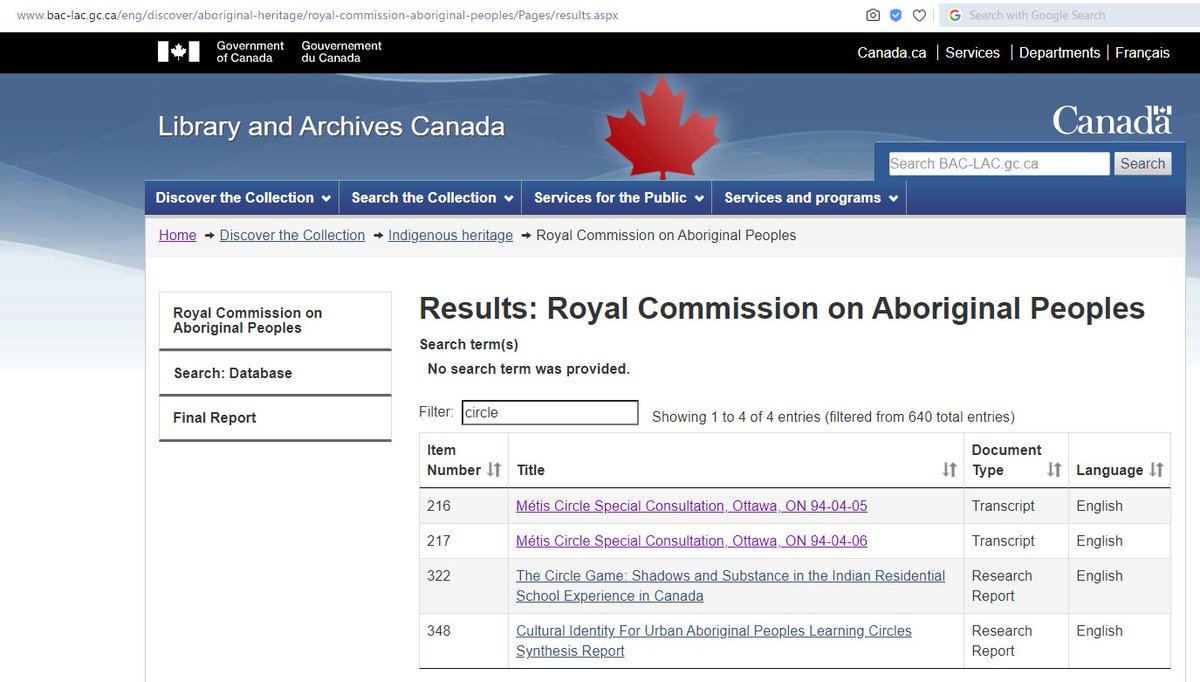
Task: Click the Canada wordmark logo
Action: 1112,120
